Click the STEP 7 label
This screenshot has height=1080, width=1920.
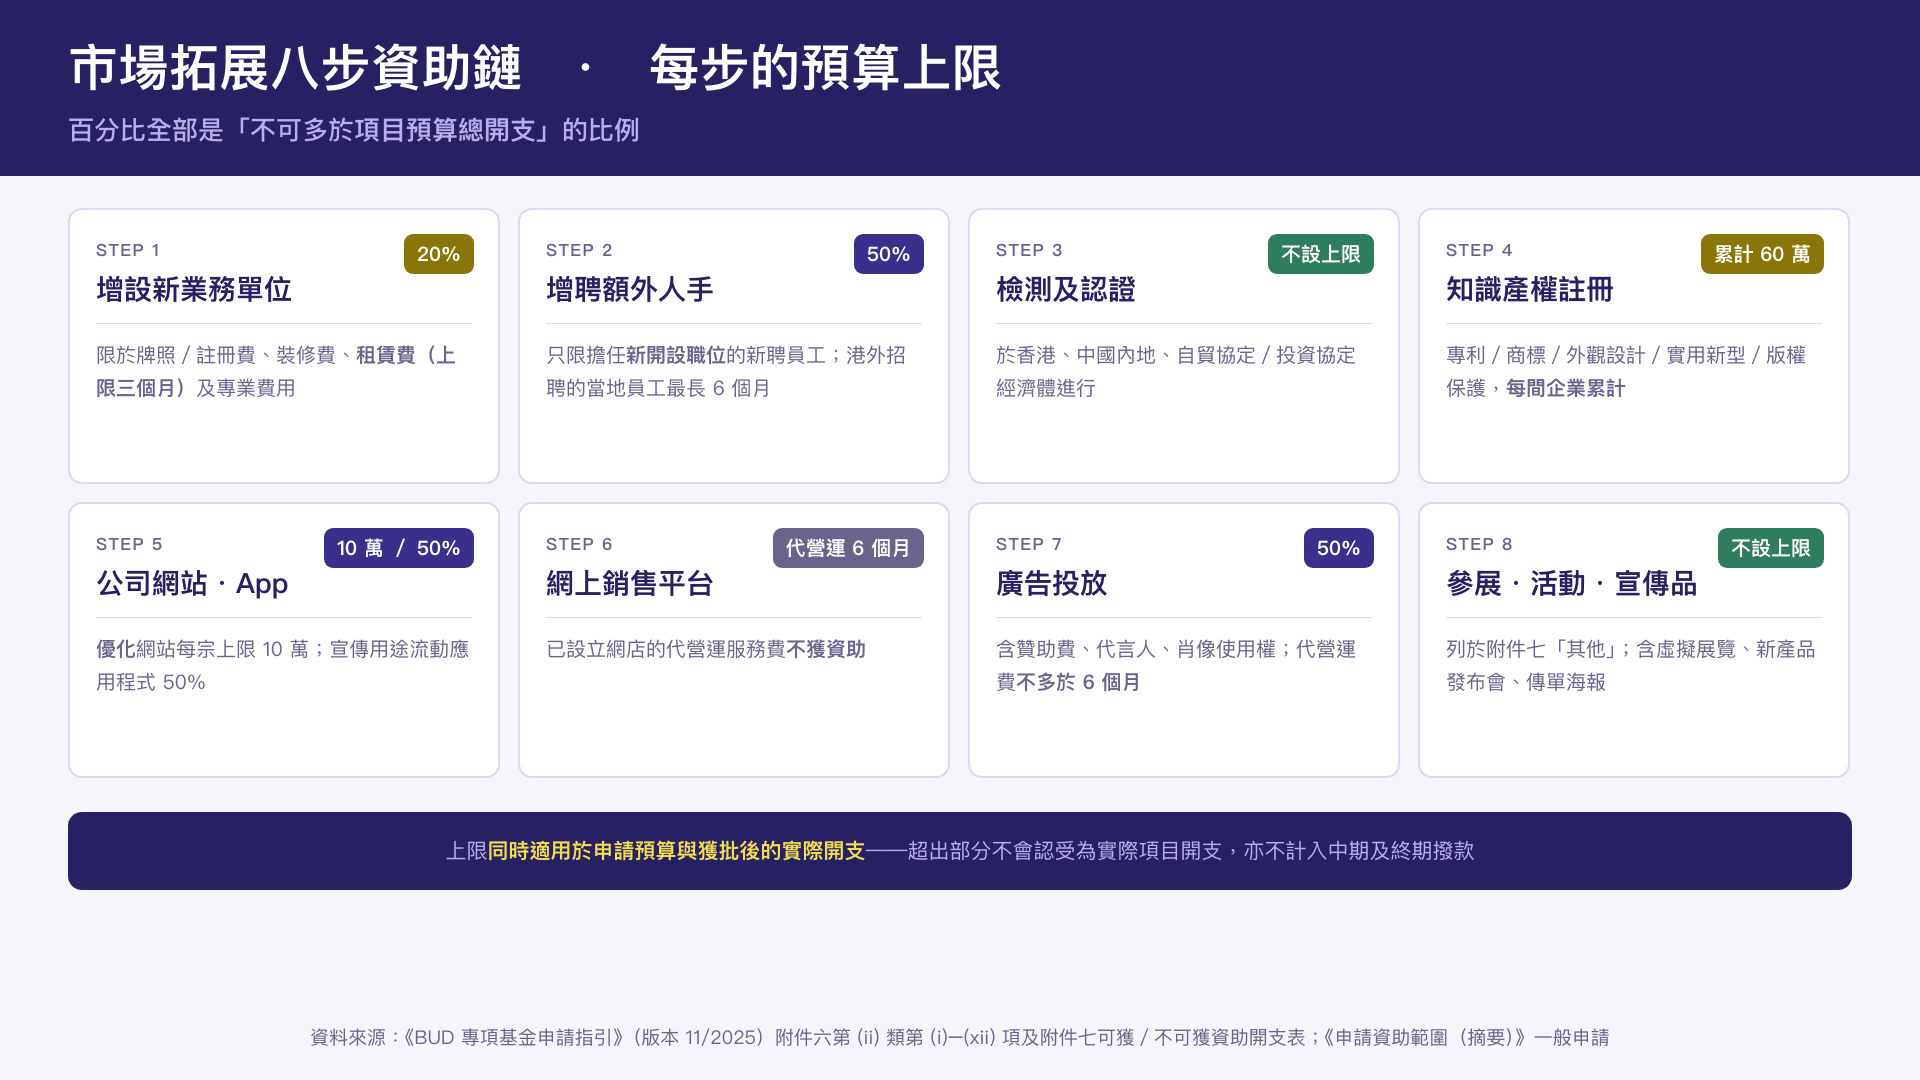[x=1029, y=544]
